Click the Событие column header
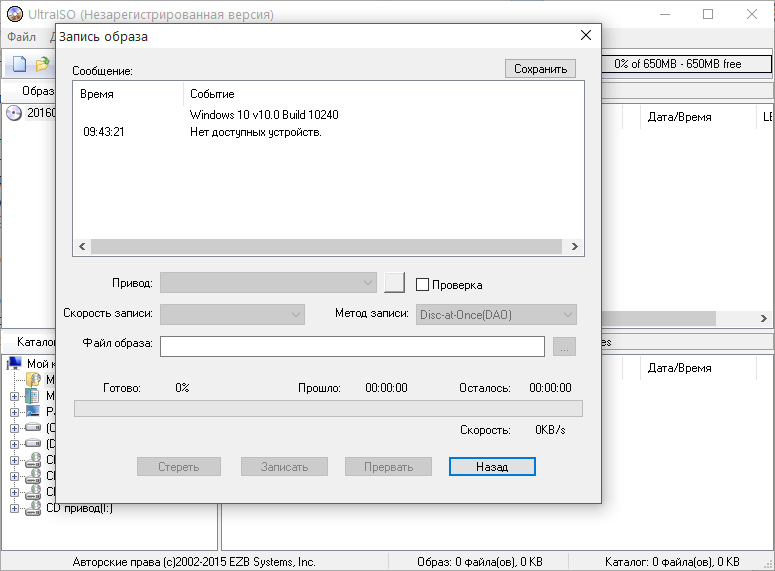The image size is (775, 571). coord(212,94)
